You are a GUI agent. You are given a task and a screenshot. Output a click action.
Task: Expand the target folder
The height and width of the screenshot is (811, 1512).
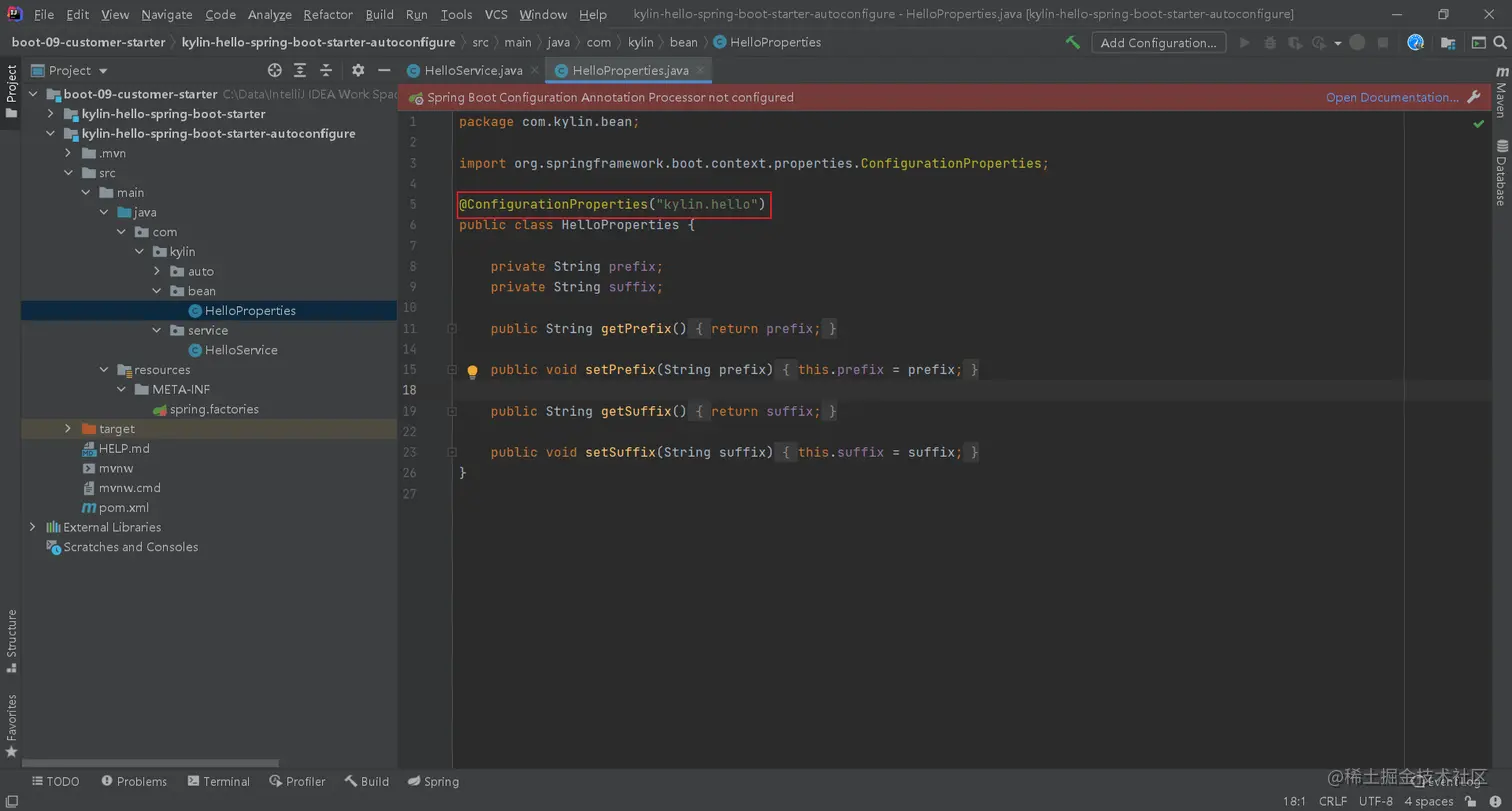68,429
